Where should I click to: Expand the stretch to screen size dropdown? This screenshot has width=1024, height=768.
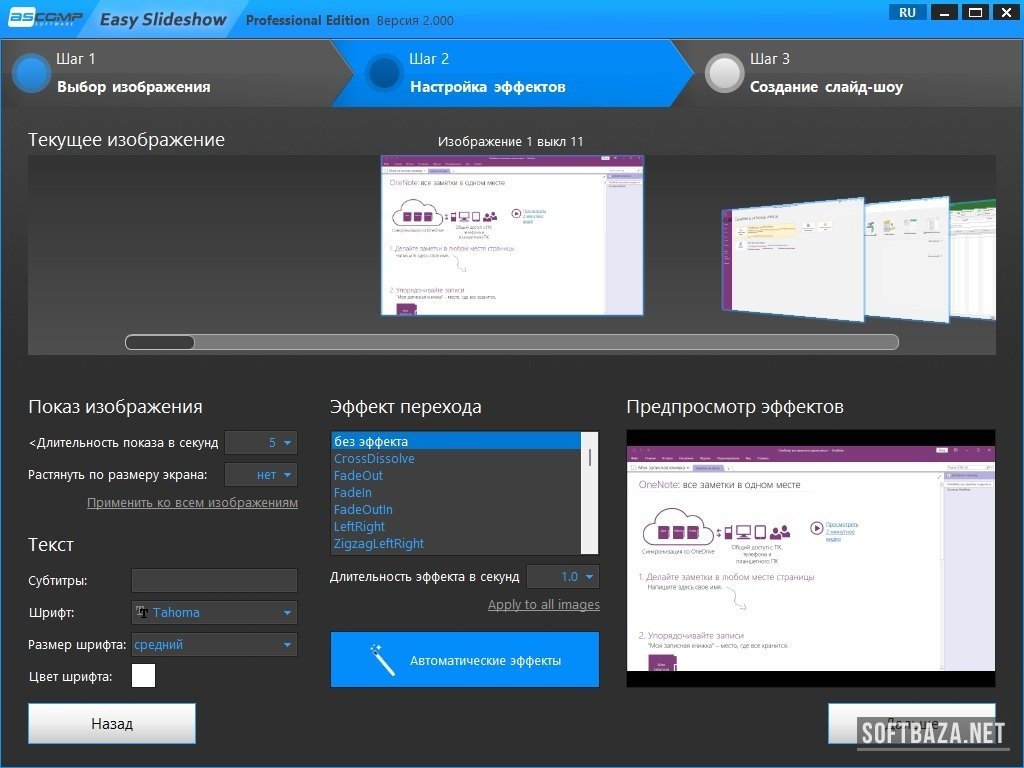(x=261, y=475)
